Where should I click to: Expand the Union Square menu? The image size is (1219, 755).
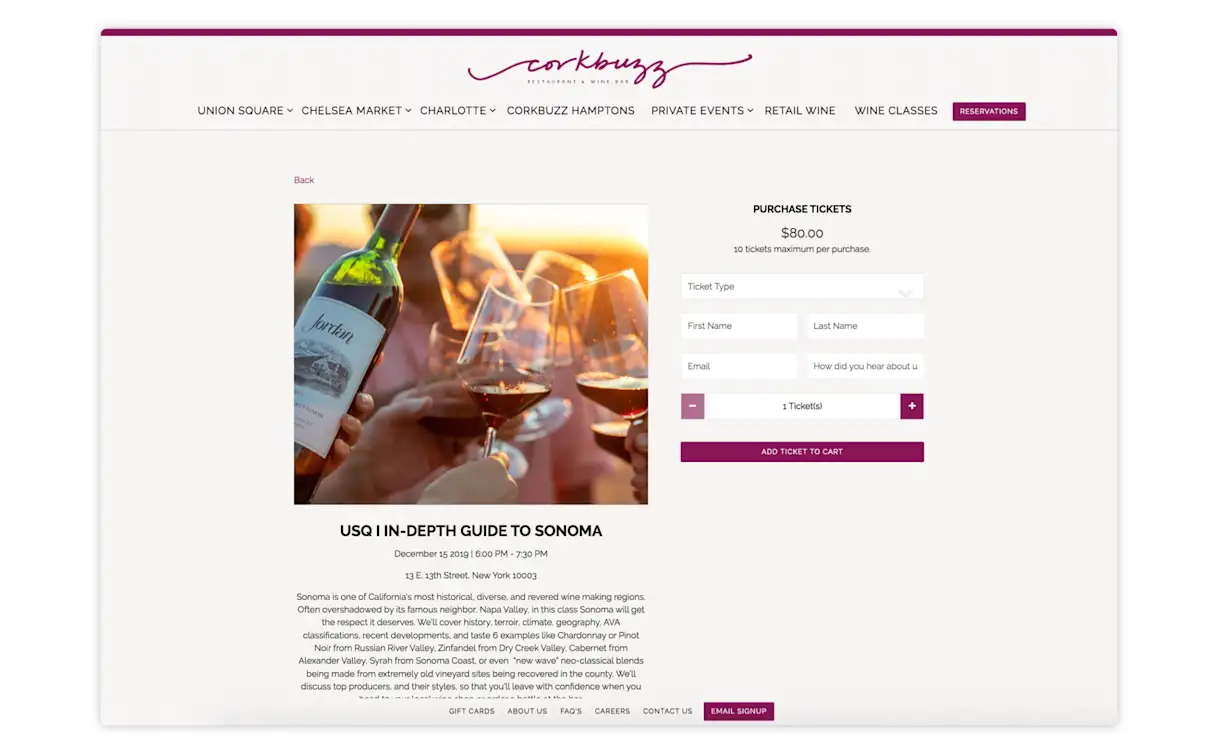coord(245,111)
